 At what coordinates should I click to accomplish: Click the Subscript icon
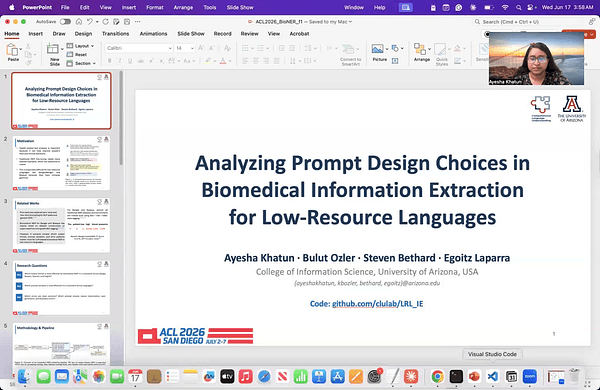coord(161,61)
